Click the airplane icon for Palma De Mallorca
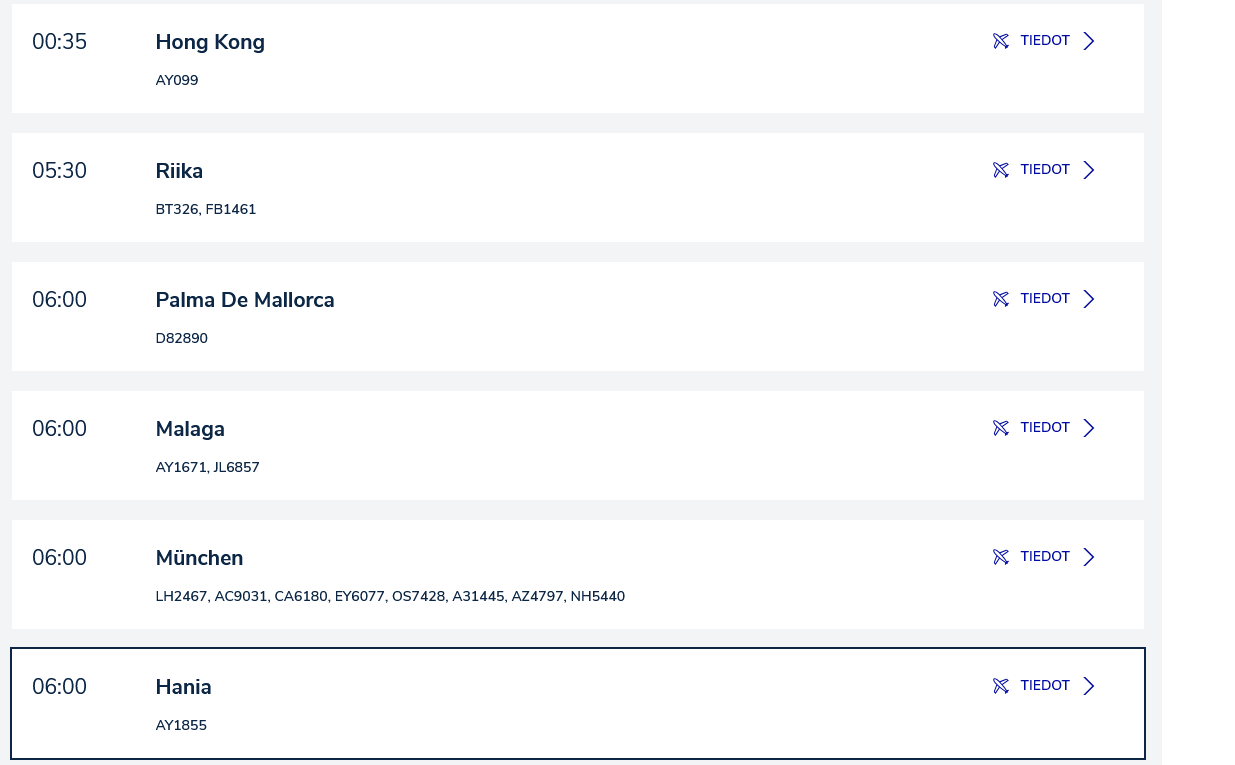This screenshot has height=765, width=1235. point(1001,299)
